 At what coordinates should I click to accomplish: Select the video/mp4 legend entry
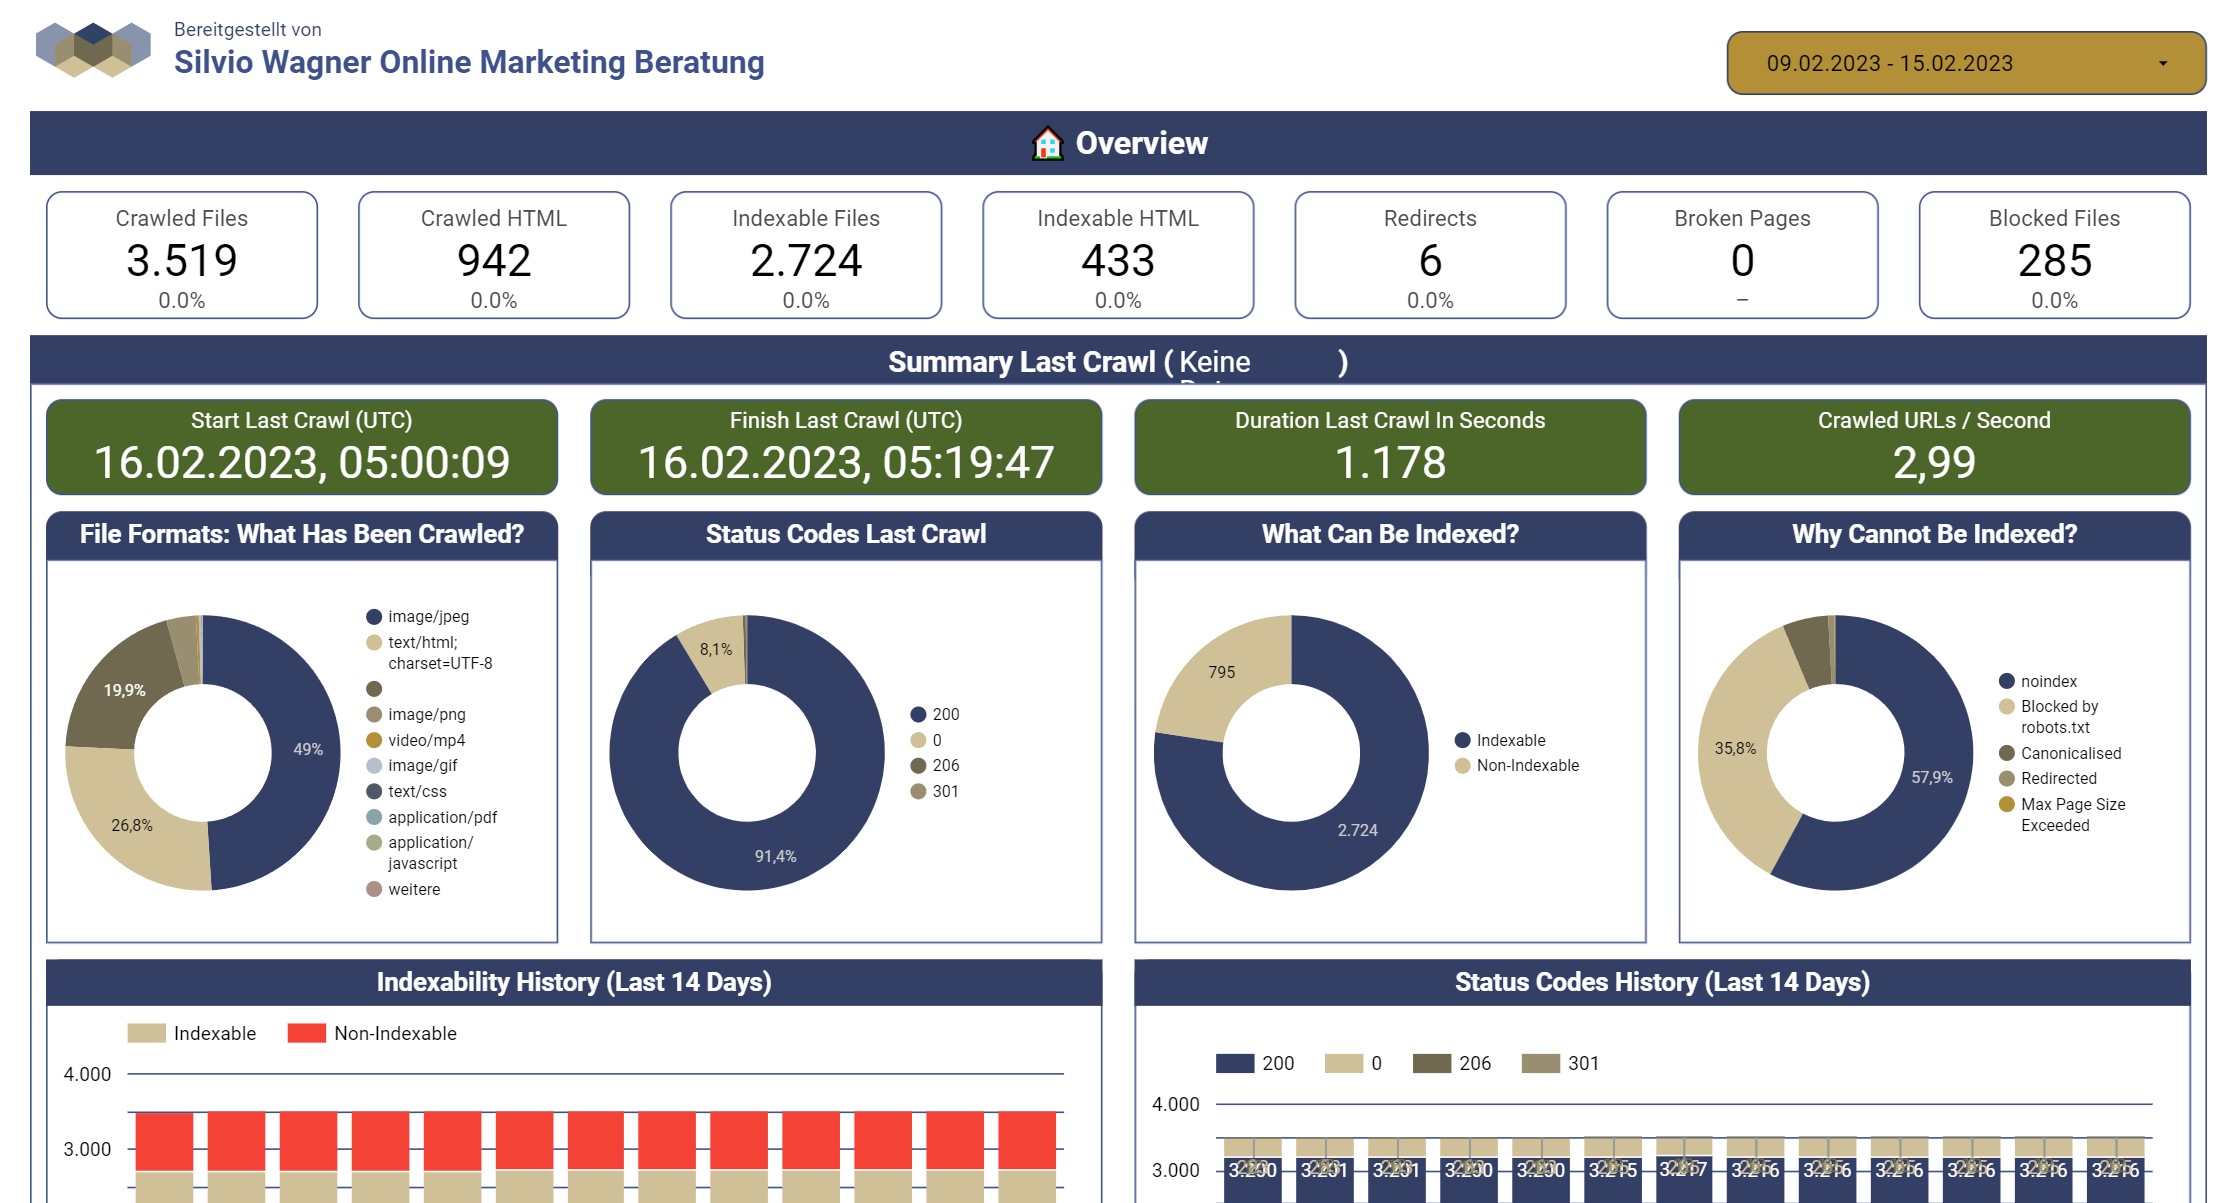point(416,740)
